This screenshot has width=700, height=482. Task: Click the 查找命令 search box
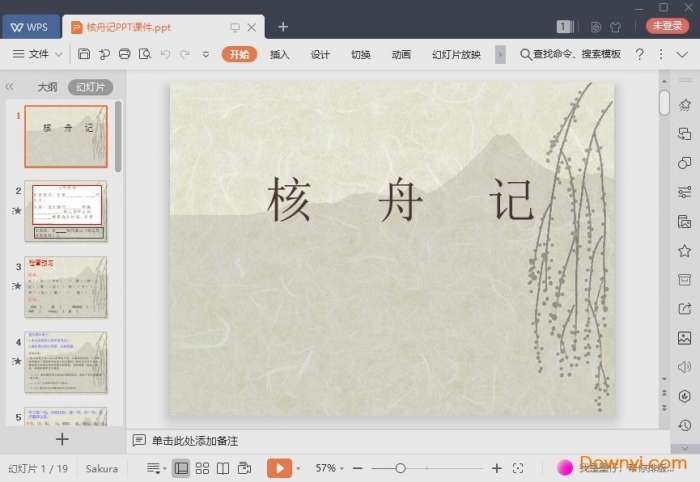click(571, 54)
